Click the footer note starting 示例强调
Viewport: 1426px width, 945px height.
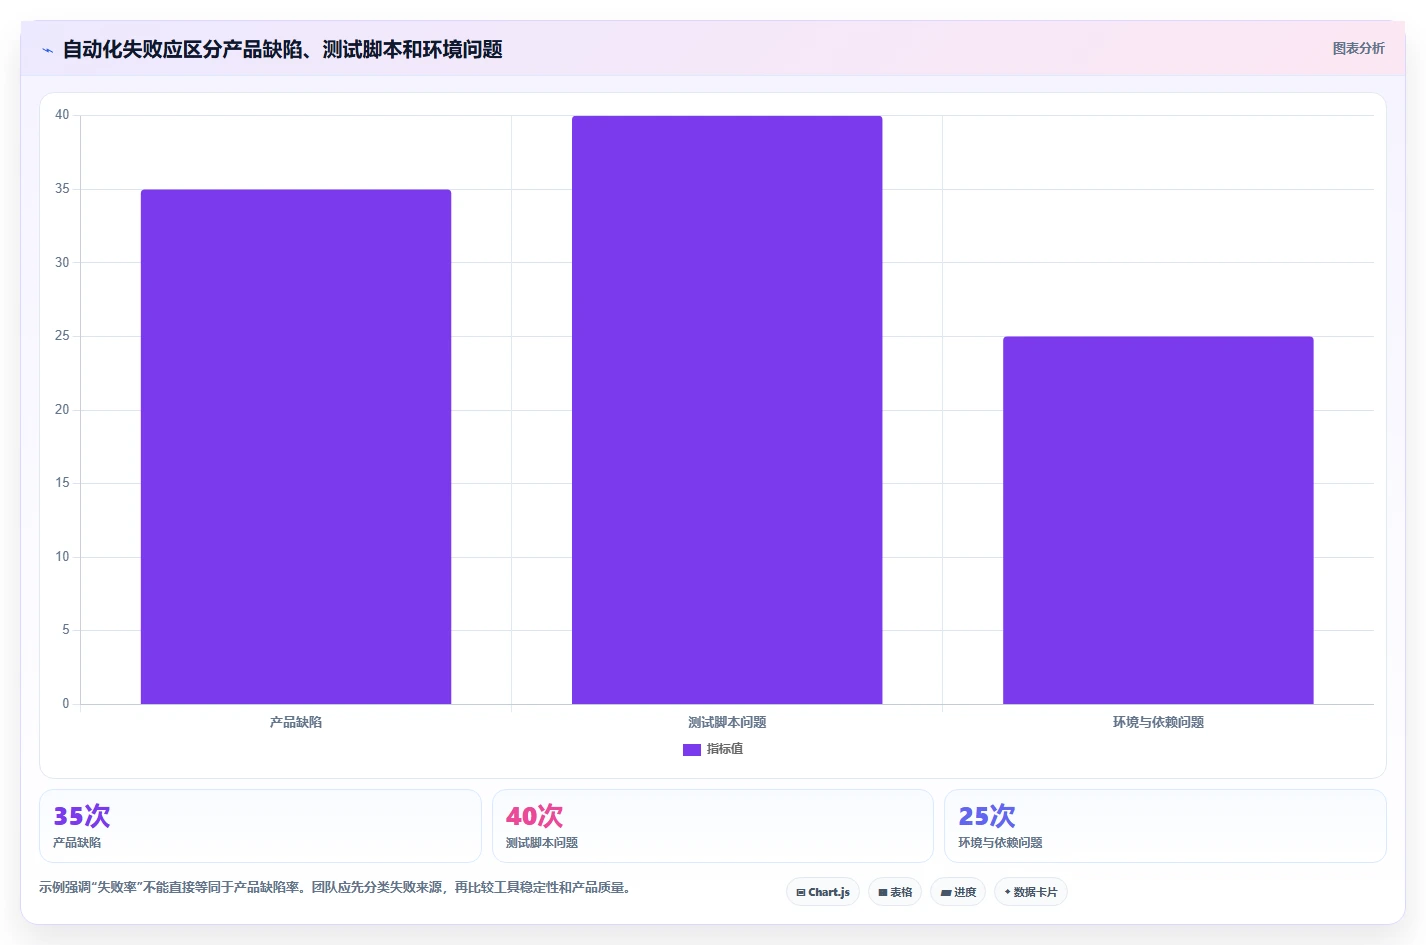click(336, 888)
